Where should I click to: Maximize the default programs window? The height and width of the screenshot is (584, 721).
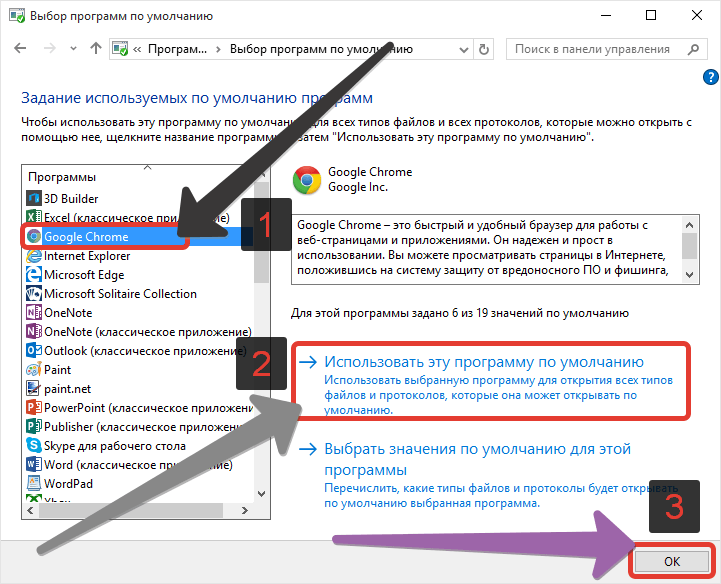(651, 15)
